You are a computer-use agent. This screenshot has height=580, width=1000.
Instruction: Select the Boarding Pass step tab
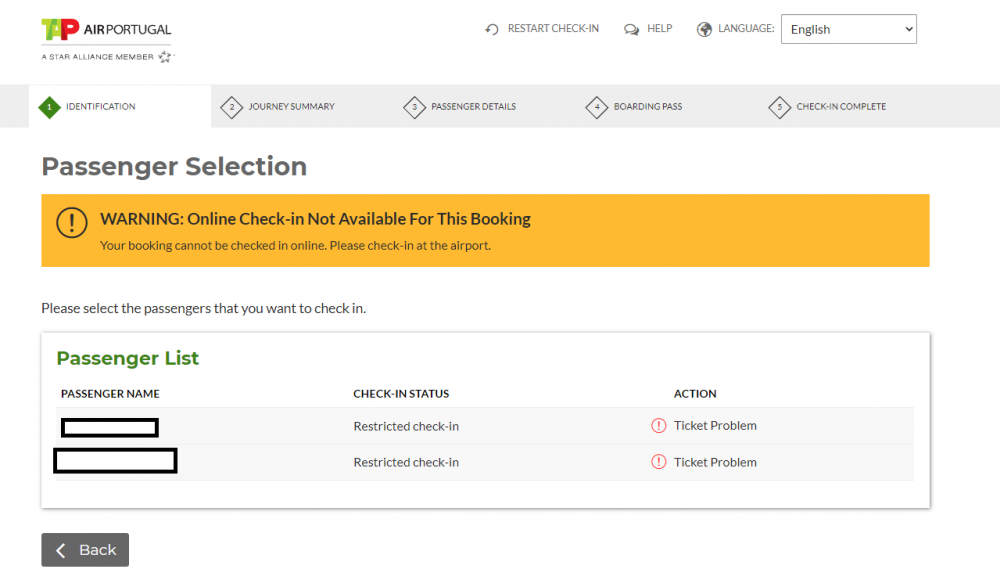coord(634,107)
